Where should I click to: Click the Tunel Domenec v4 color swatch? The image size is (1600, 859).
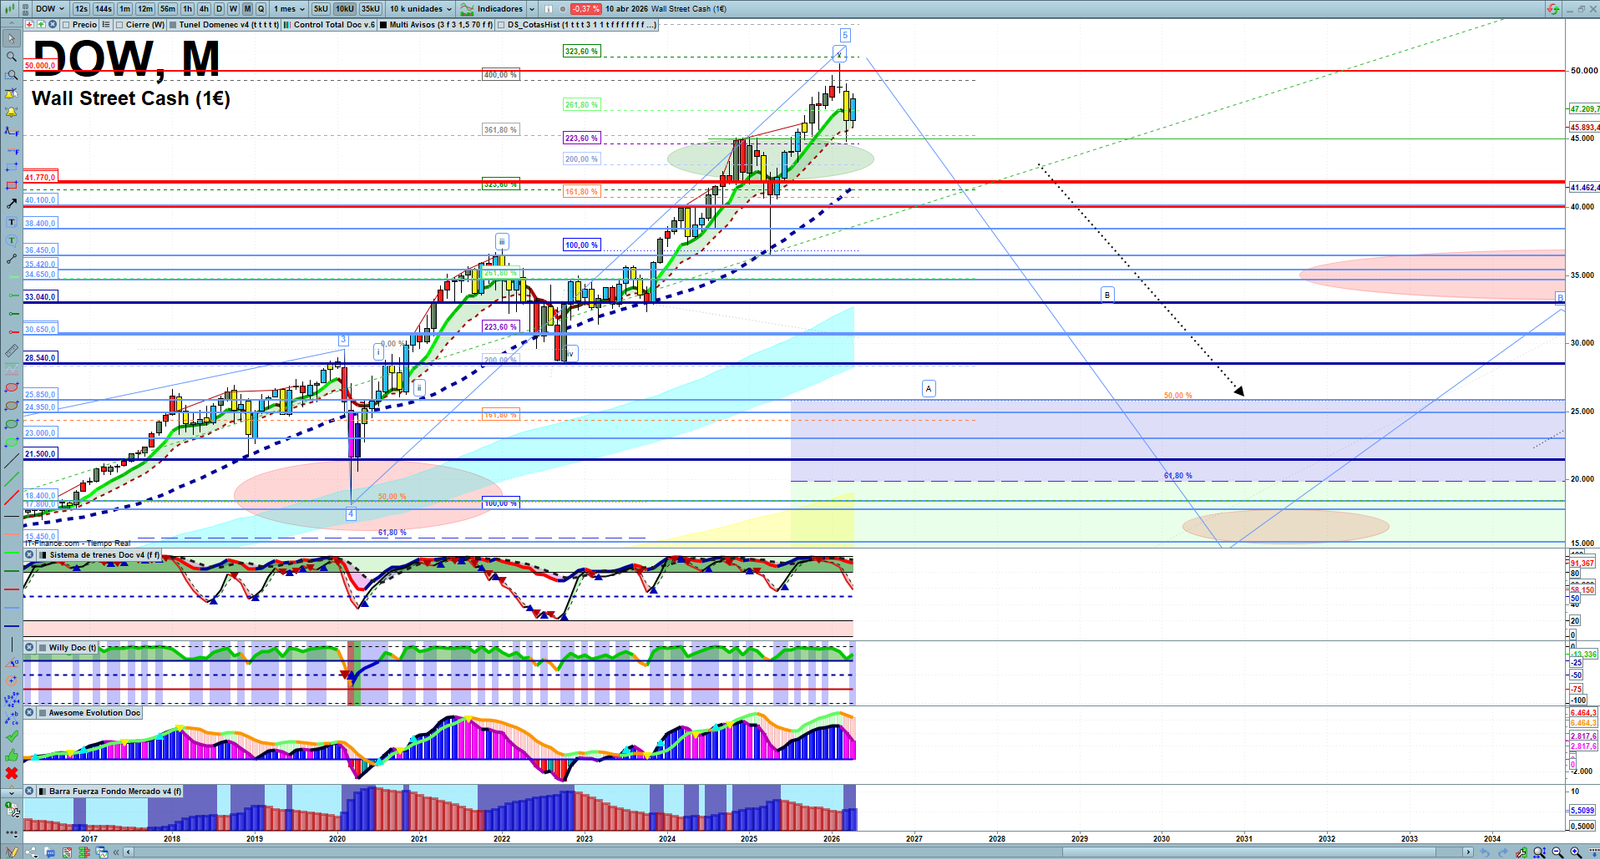pyautogui.click(x=173, y=25)
